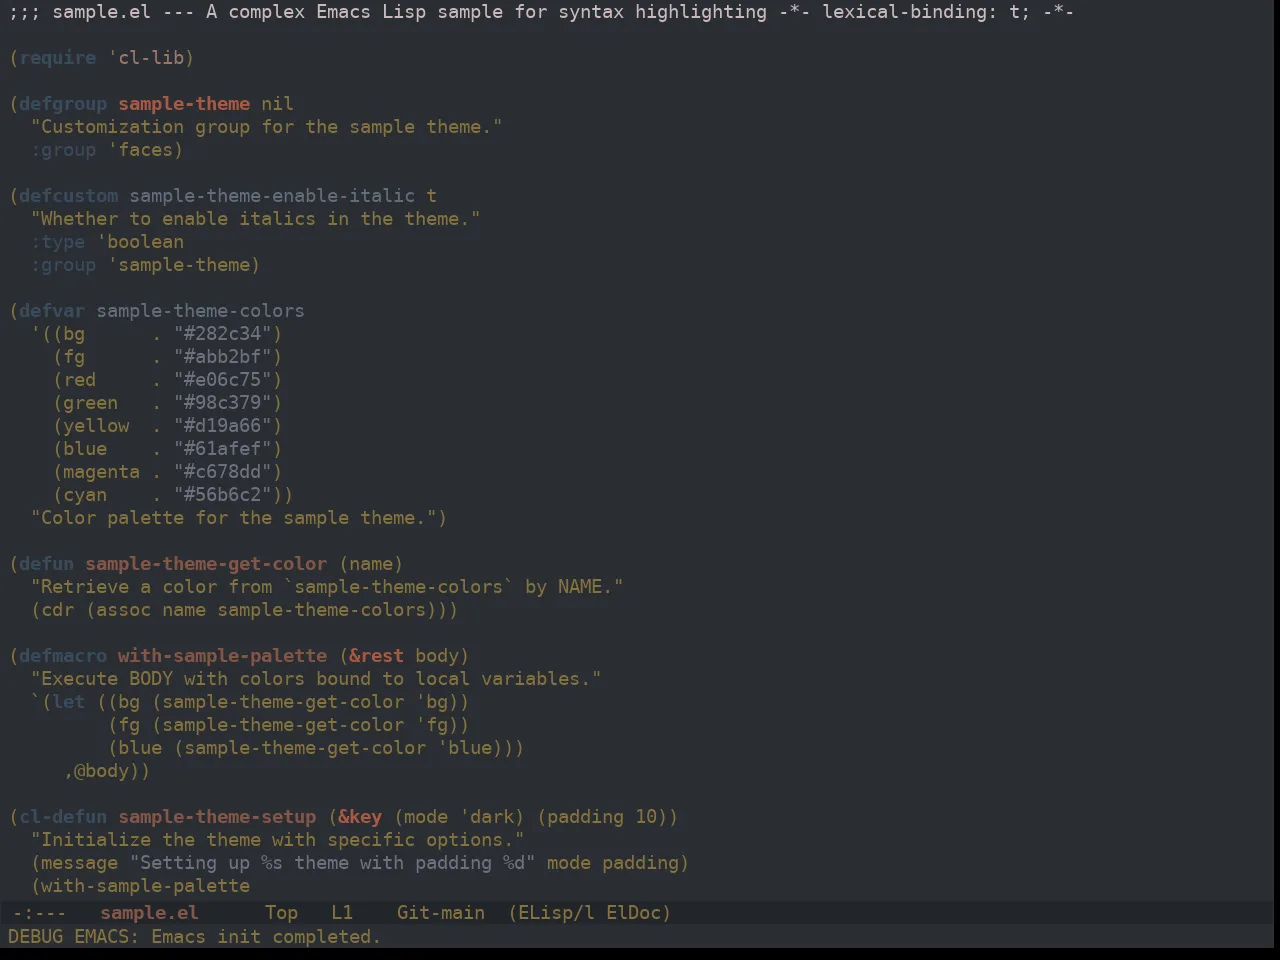Viewport: 1280px width, 960px height.
Task: Click the "#282c34" color string
Action: pos(223,333)
